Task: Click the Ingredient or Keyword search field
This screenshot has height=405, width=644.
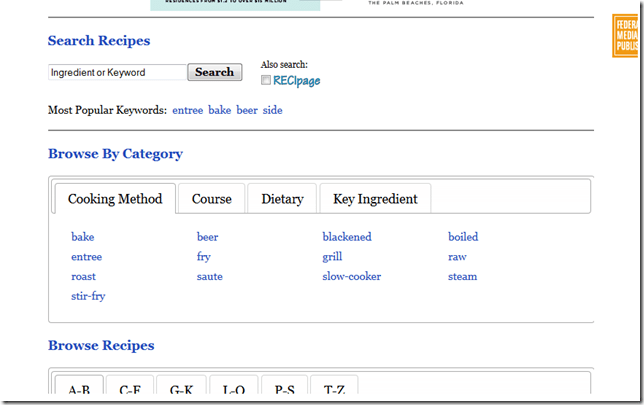Action: pos(117,73)
